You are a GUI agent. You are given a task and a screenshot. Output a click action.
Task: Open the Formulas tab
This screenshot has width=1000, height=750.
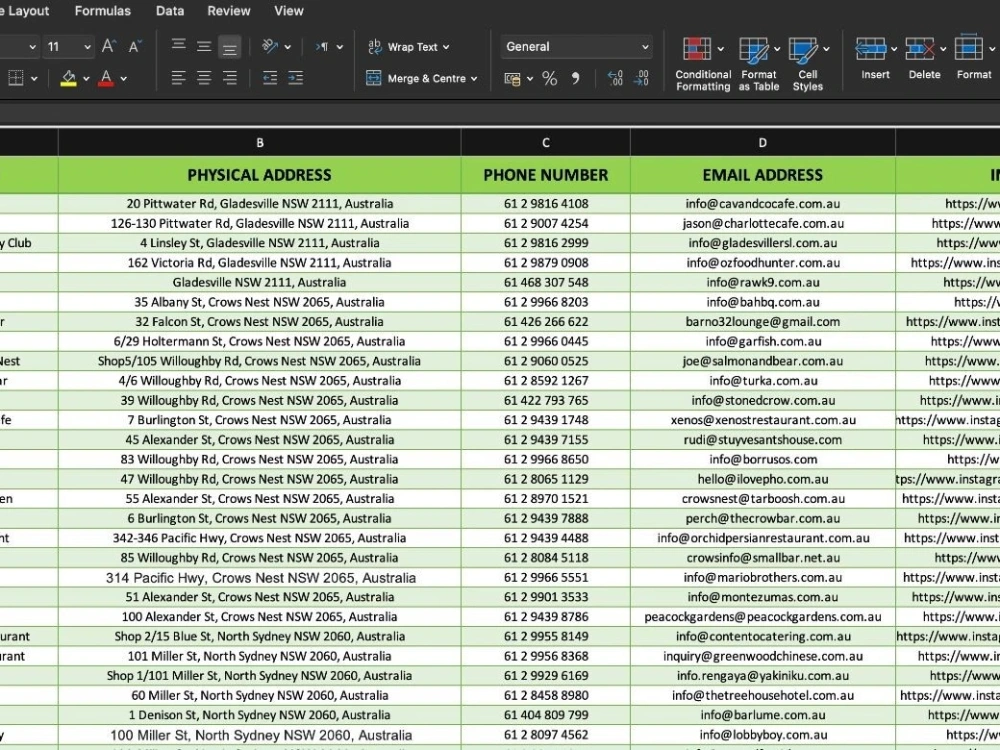tap(103, 11)
